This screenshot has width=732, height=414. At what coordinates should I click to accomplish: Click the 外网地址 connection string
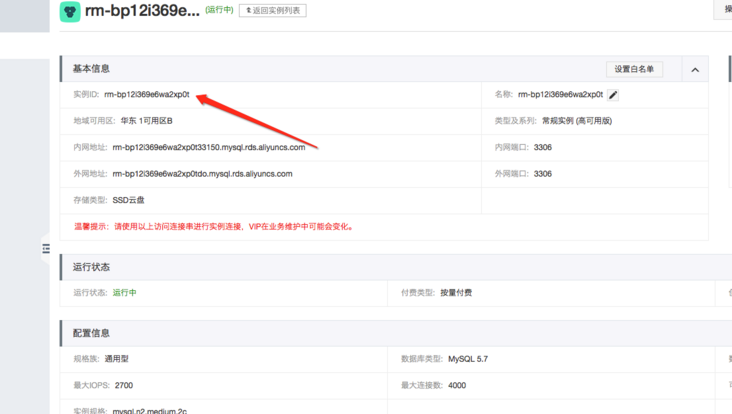pyautogui.click(x=202, y=174)
